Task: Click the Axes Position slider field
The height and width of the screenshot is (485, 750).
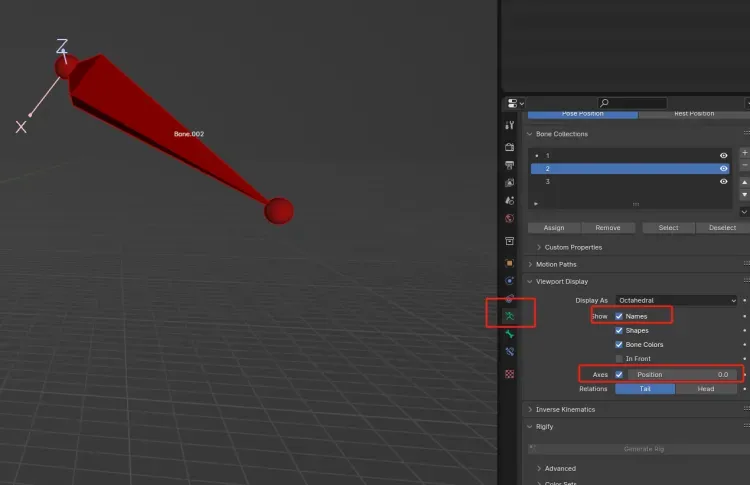Action: pos(683,375)
